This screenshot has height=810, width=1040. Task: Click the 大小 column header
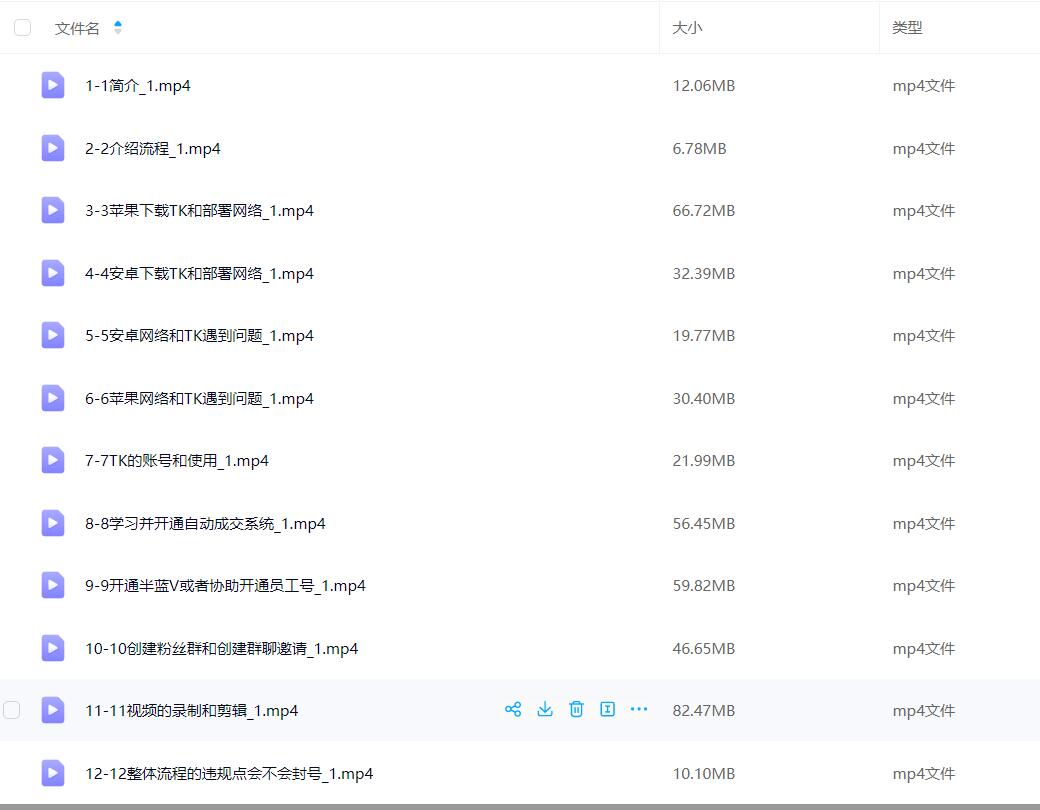[x=687, y=28]
